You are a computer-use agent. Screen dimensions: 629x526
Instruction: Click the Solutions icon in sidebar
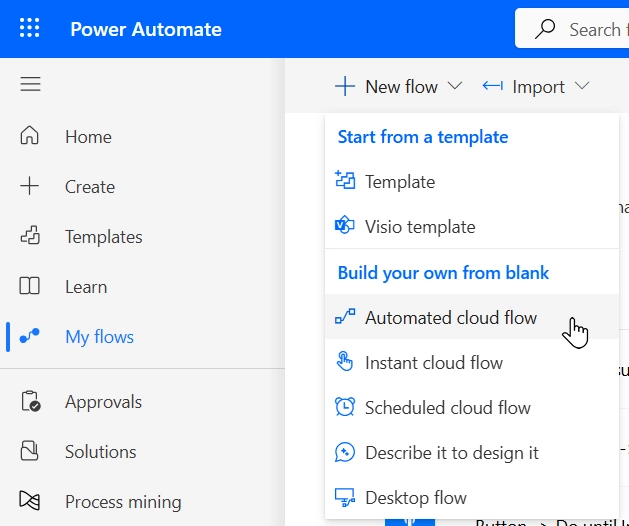point(30,452)
